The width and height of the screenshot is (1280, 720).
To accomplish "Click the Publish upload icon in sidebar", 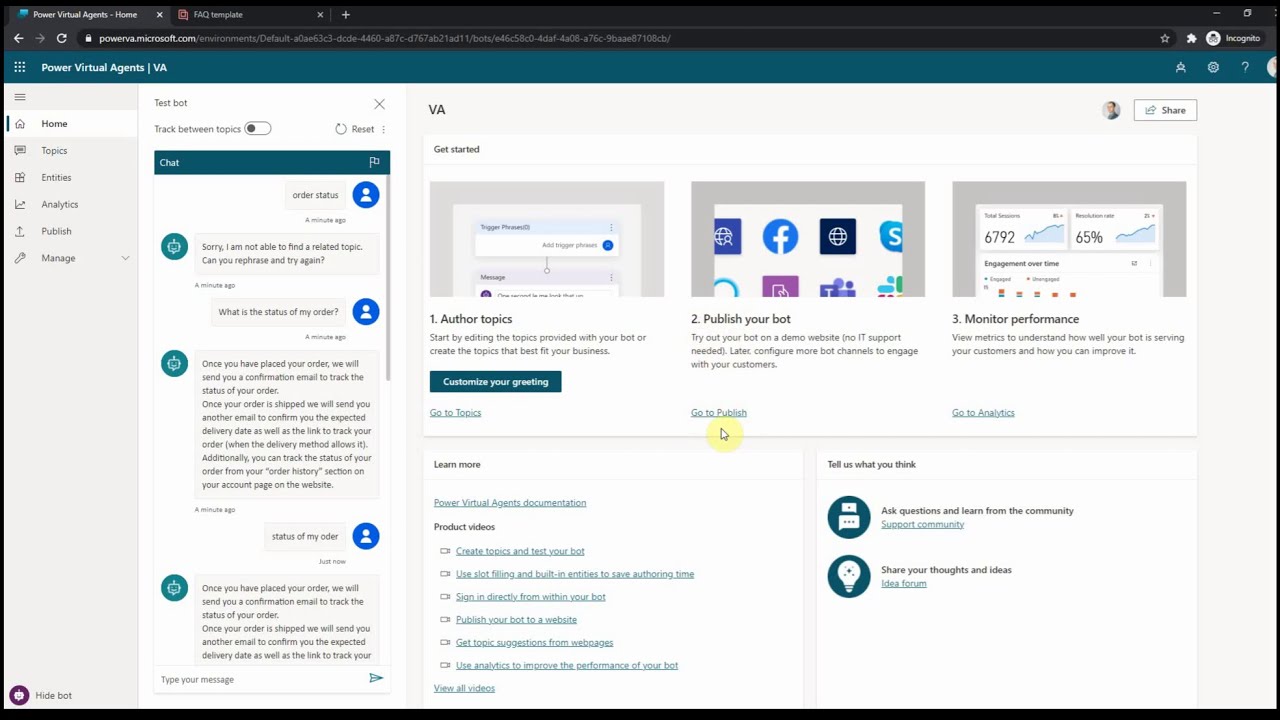I will tap(20, 231).
